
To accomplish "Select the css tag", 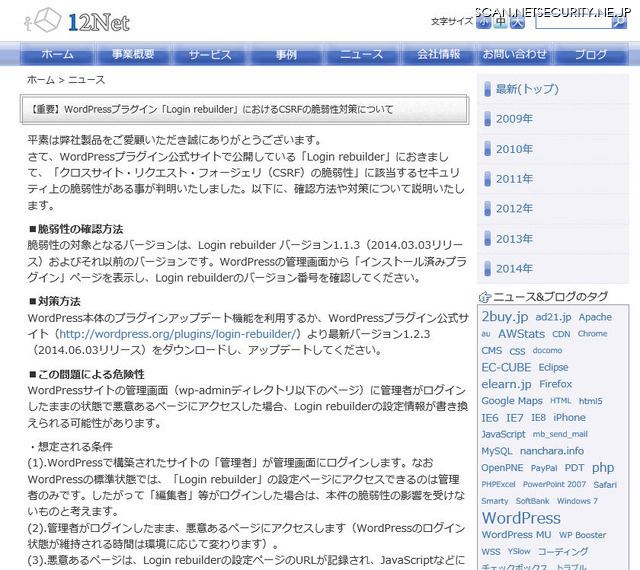I will coord(517,351).
